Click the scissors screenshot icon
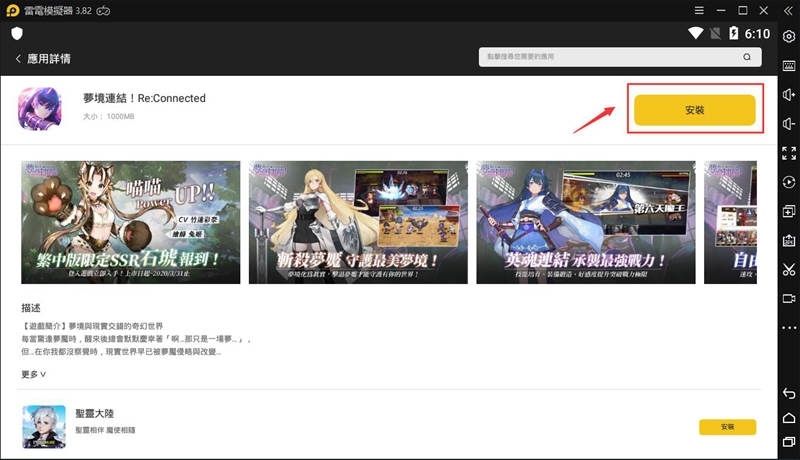The width and height of the screenshot is (800, 460). click(x=789, y=269)
